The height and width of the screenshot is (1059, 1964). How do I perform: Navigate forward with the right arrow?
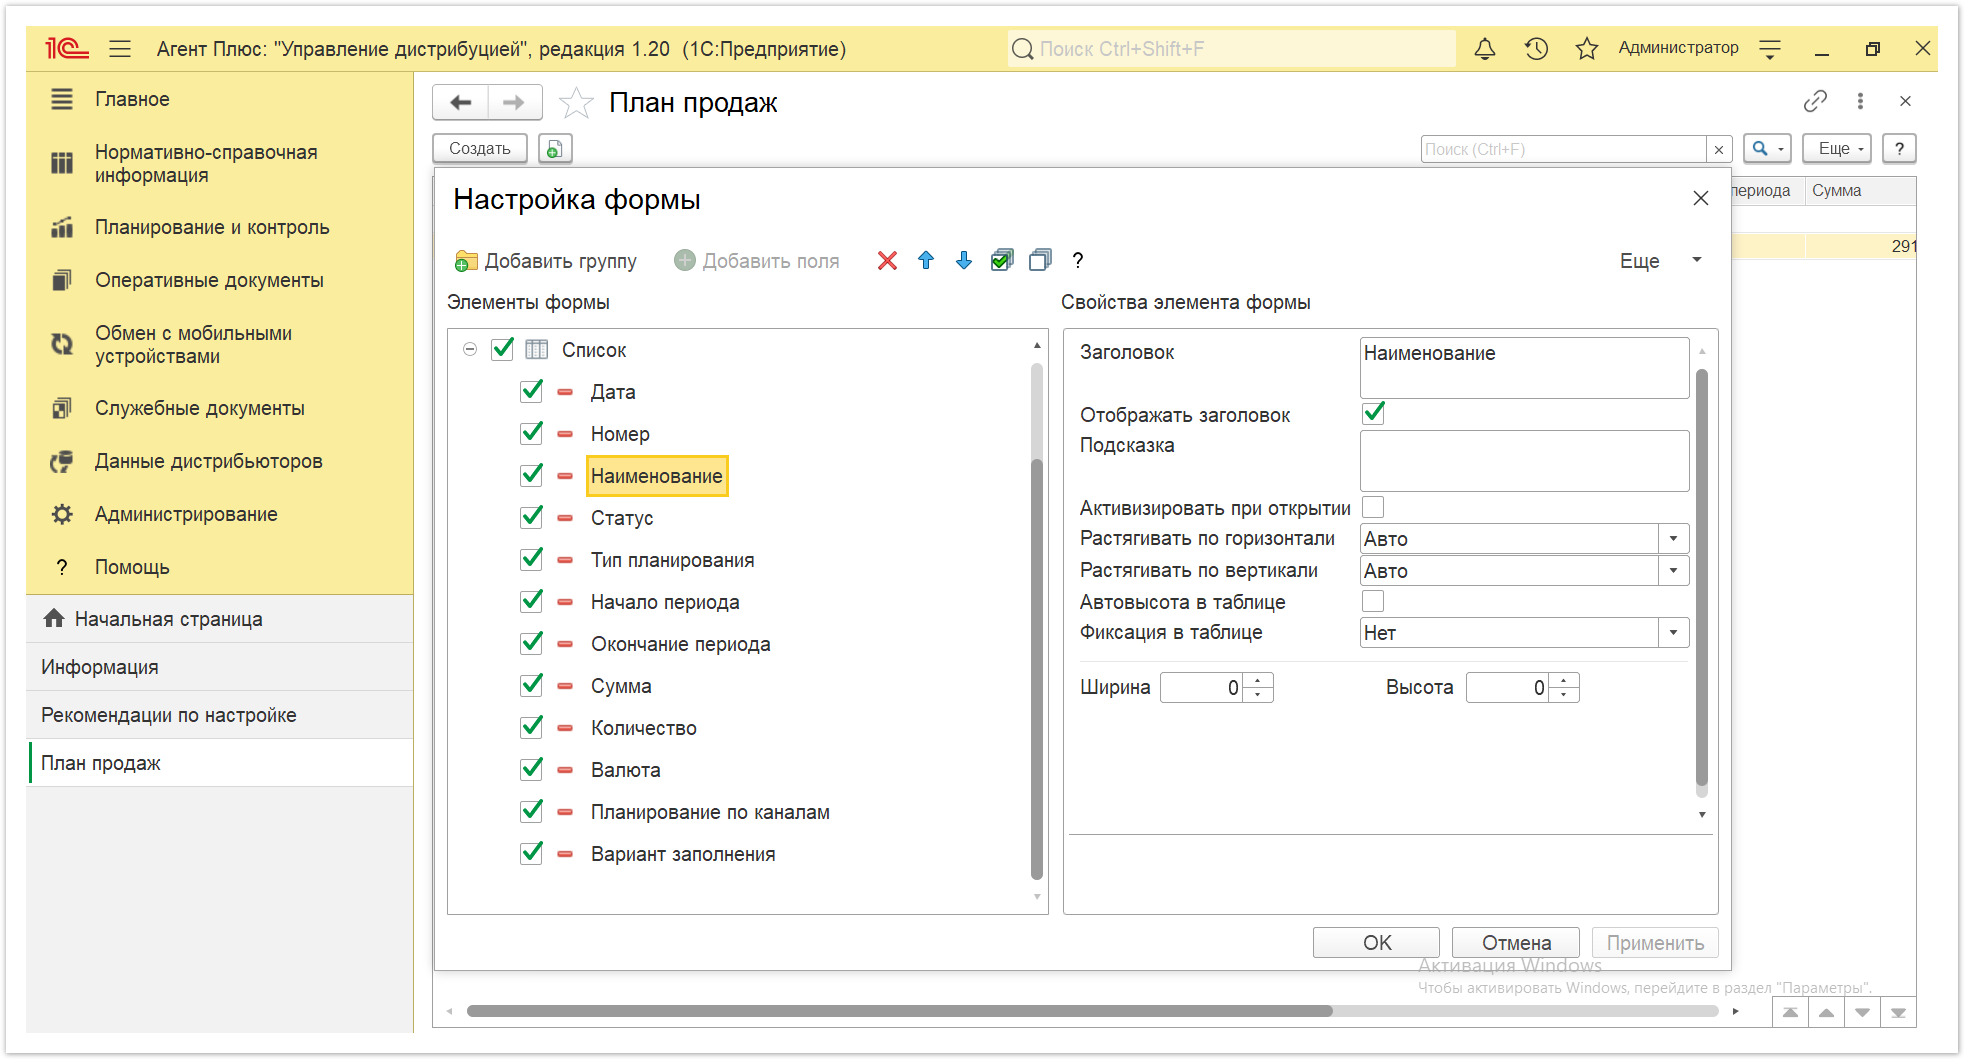point(514,102)
